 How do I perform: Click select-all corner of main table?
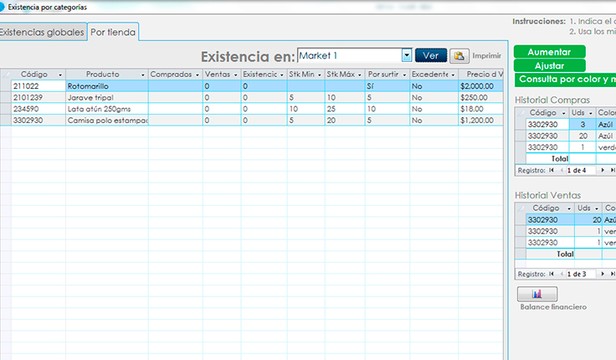[x=6, y=74]
